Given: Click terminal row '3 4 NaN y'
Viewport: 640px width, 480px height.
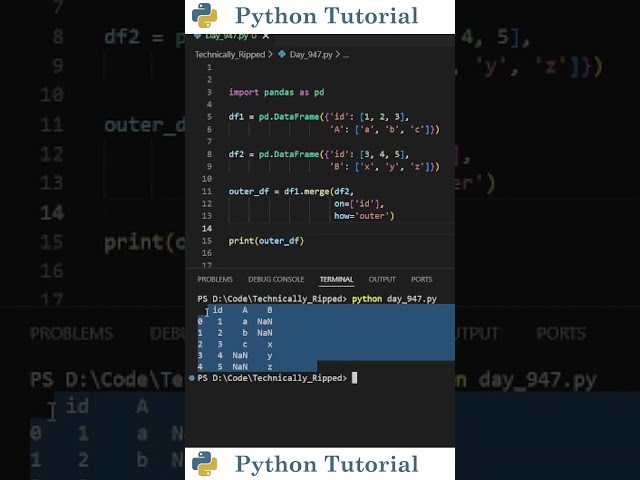Looking at the screenshot, I should coord(235,356).
